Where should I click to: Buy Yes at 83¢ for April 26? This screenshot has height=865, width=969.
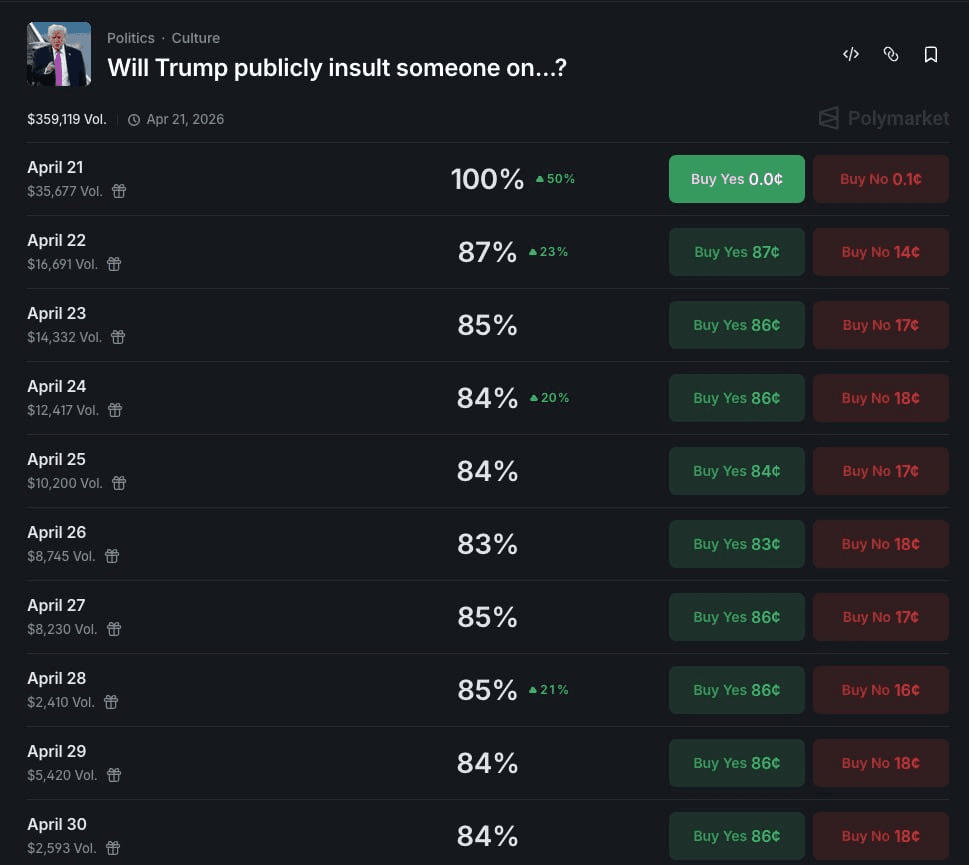click(x=736, y=544)
